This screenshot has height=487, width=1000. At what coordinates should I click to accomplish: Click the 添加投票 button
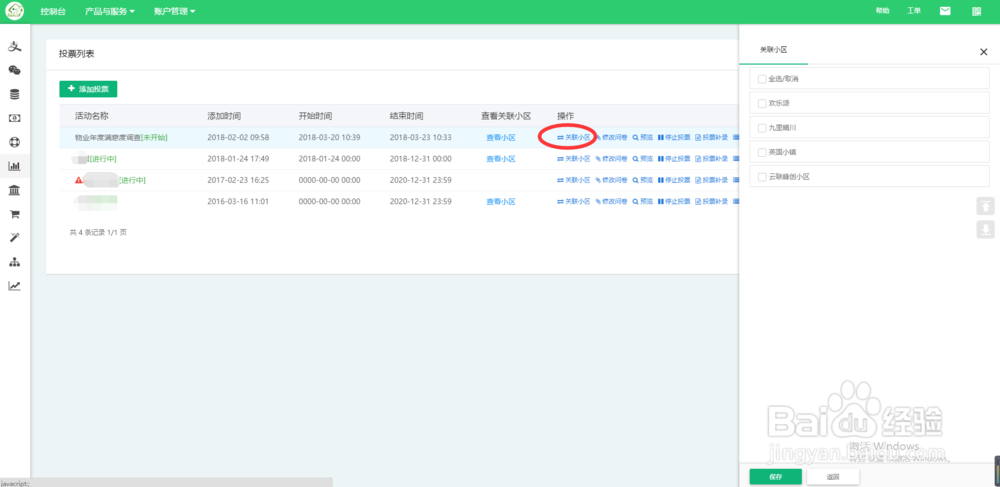88,89
